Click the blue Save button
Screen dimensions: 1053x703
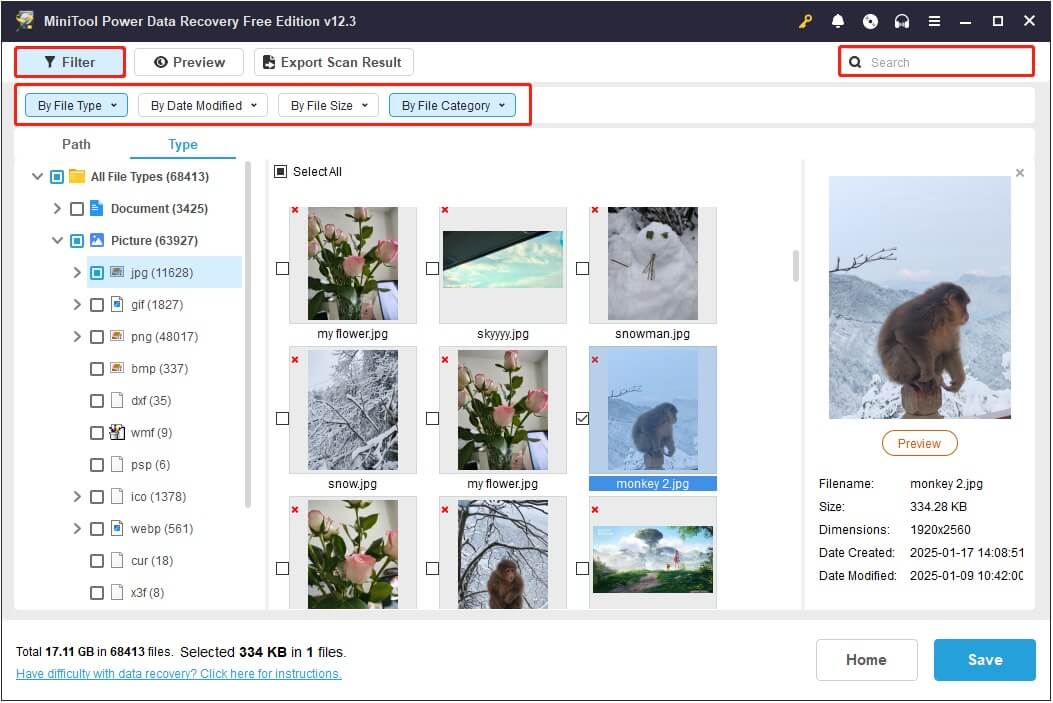coord(985,660)
